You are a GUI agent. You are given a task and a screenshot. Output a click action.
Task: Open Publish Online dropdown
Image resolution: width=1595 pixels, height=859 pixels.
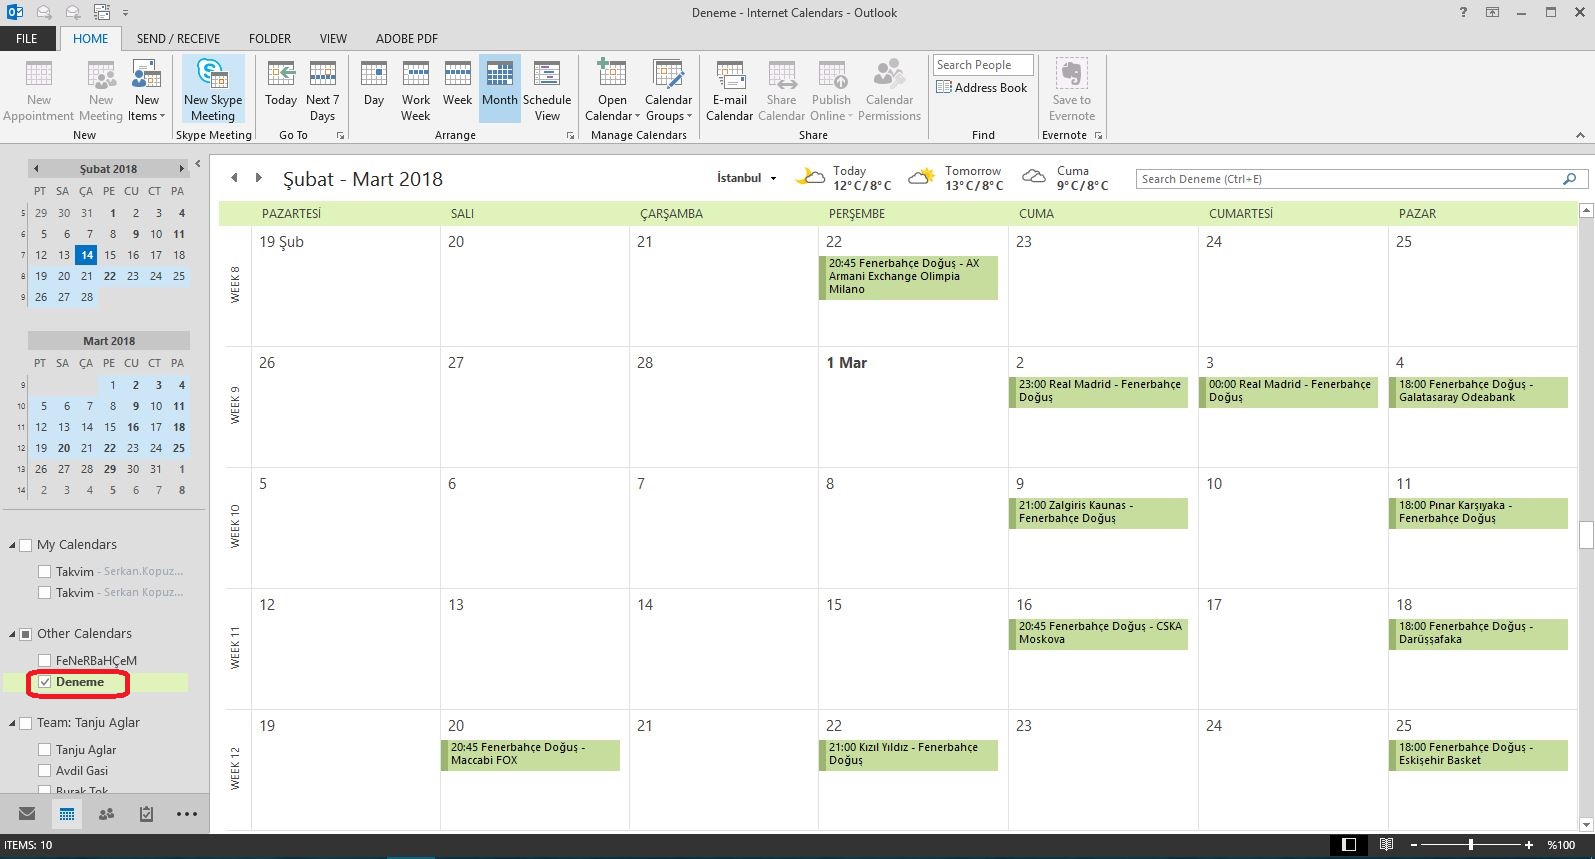831,90
